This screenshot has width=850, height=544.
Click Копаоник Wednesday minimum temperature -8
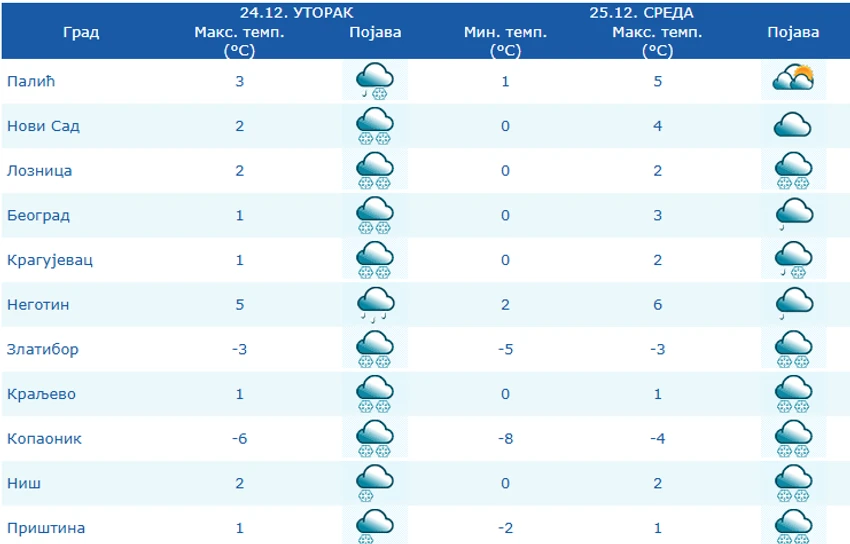click(505, 438)
